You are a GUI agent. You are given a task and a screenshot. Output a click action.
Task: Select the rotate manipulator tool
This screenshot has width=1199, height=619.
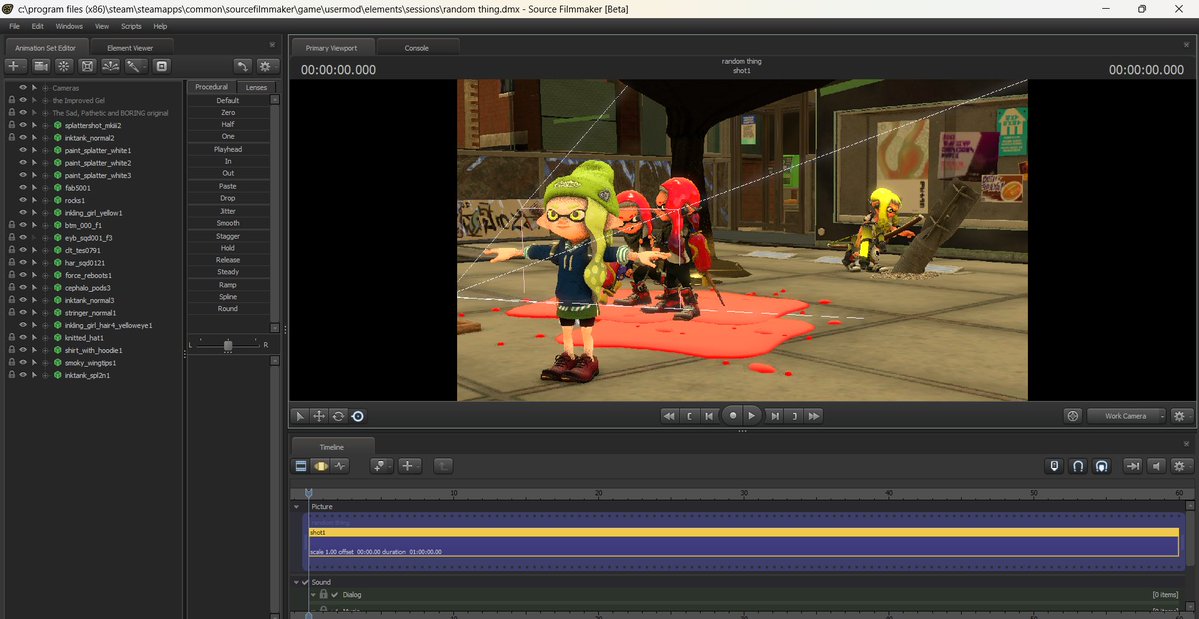tap(338, 416)
